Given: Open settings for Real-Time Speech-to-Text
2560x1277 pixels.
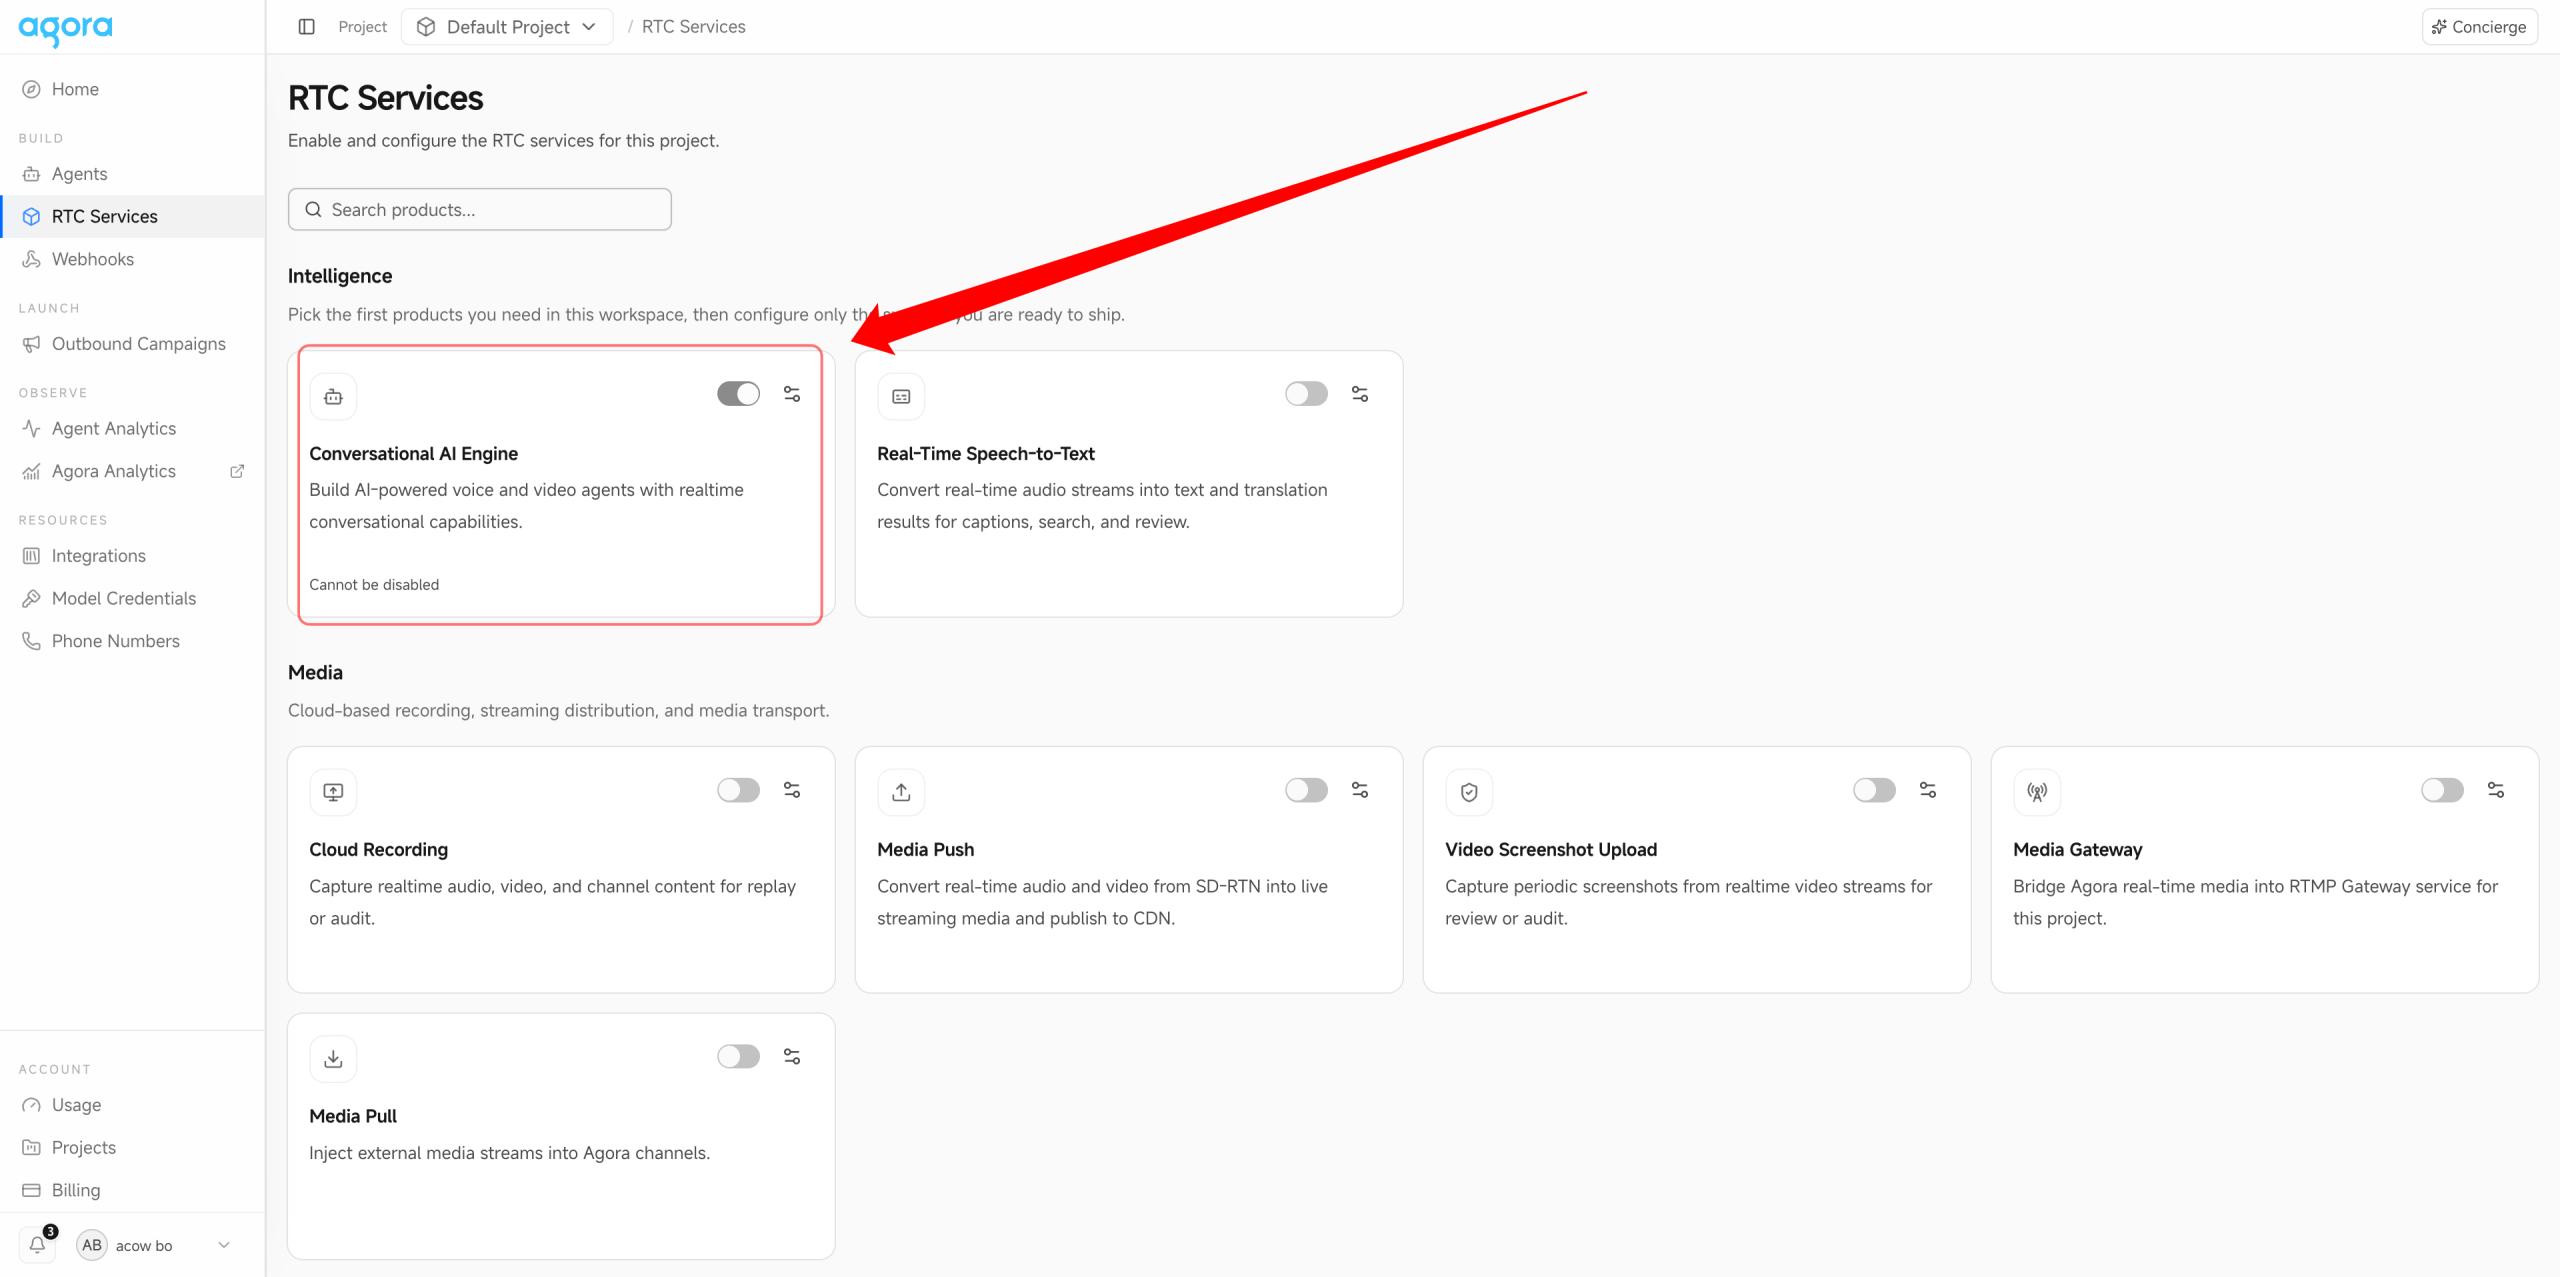Looking at the screenshot, I should coord(1360,394).
